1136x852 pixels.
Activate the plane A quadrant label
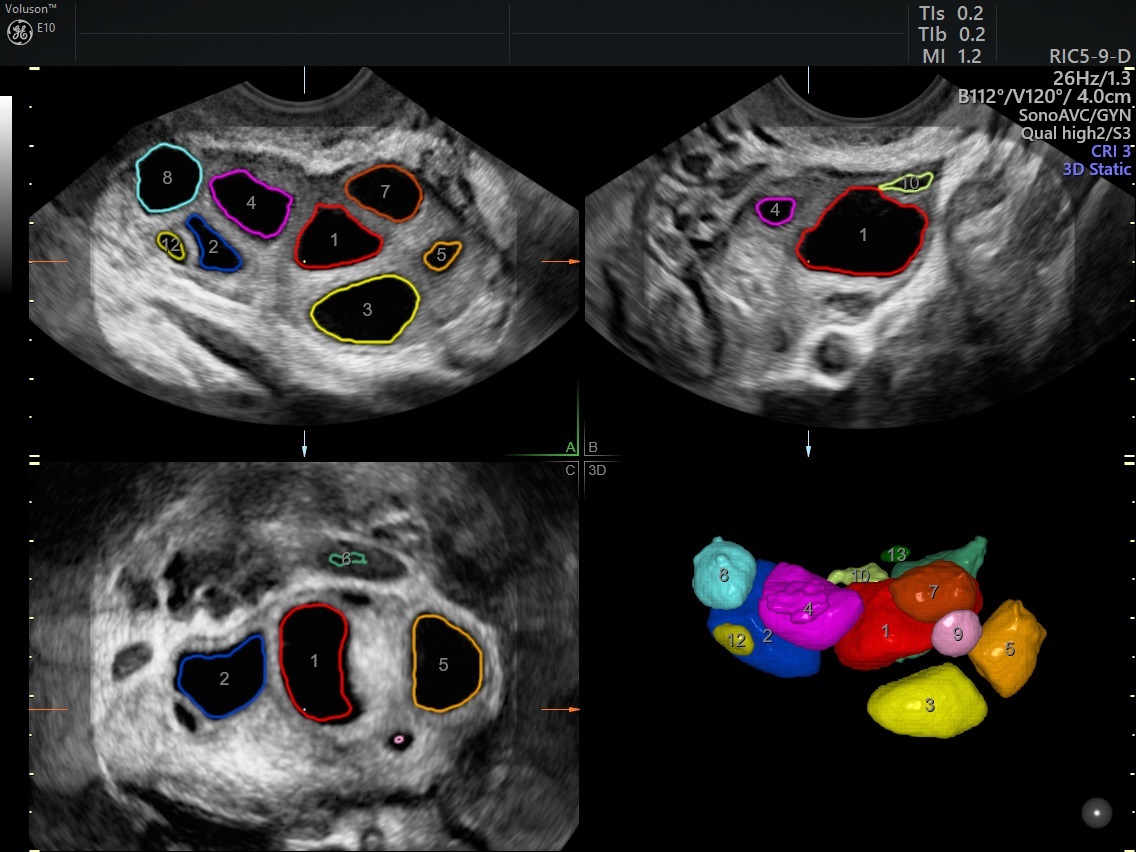point(570,447)
